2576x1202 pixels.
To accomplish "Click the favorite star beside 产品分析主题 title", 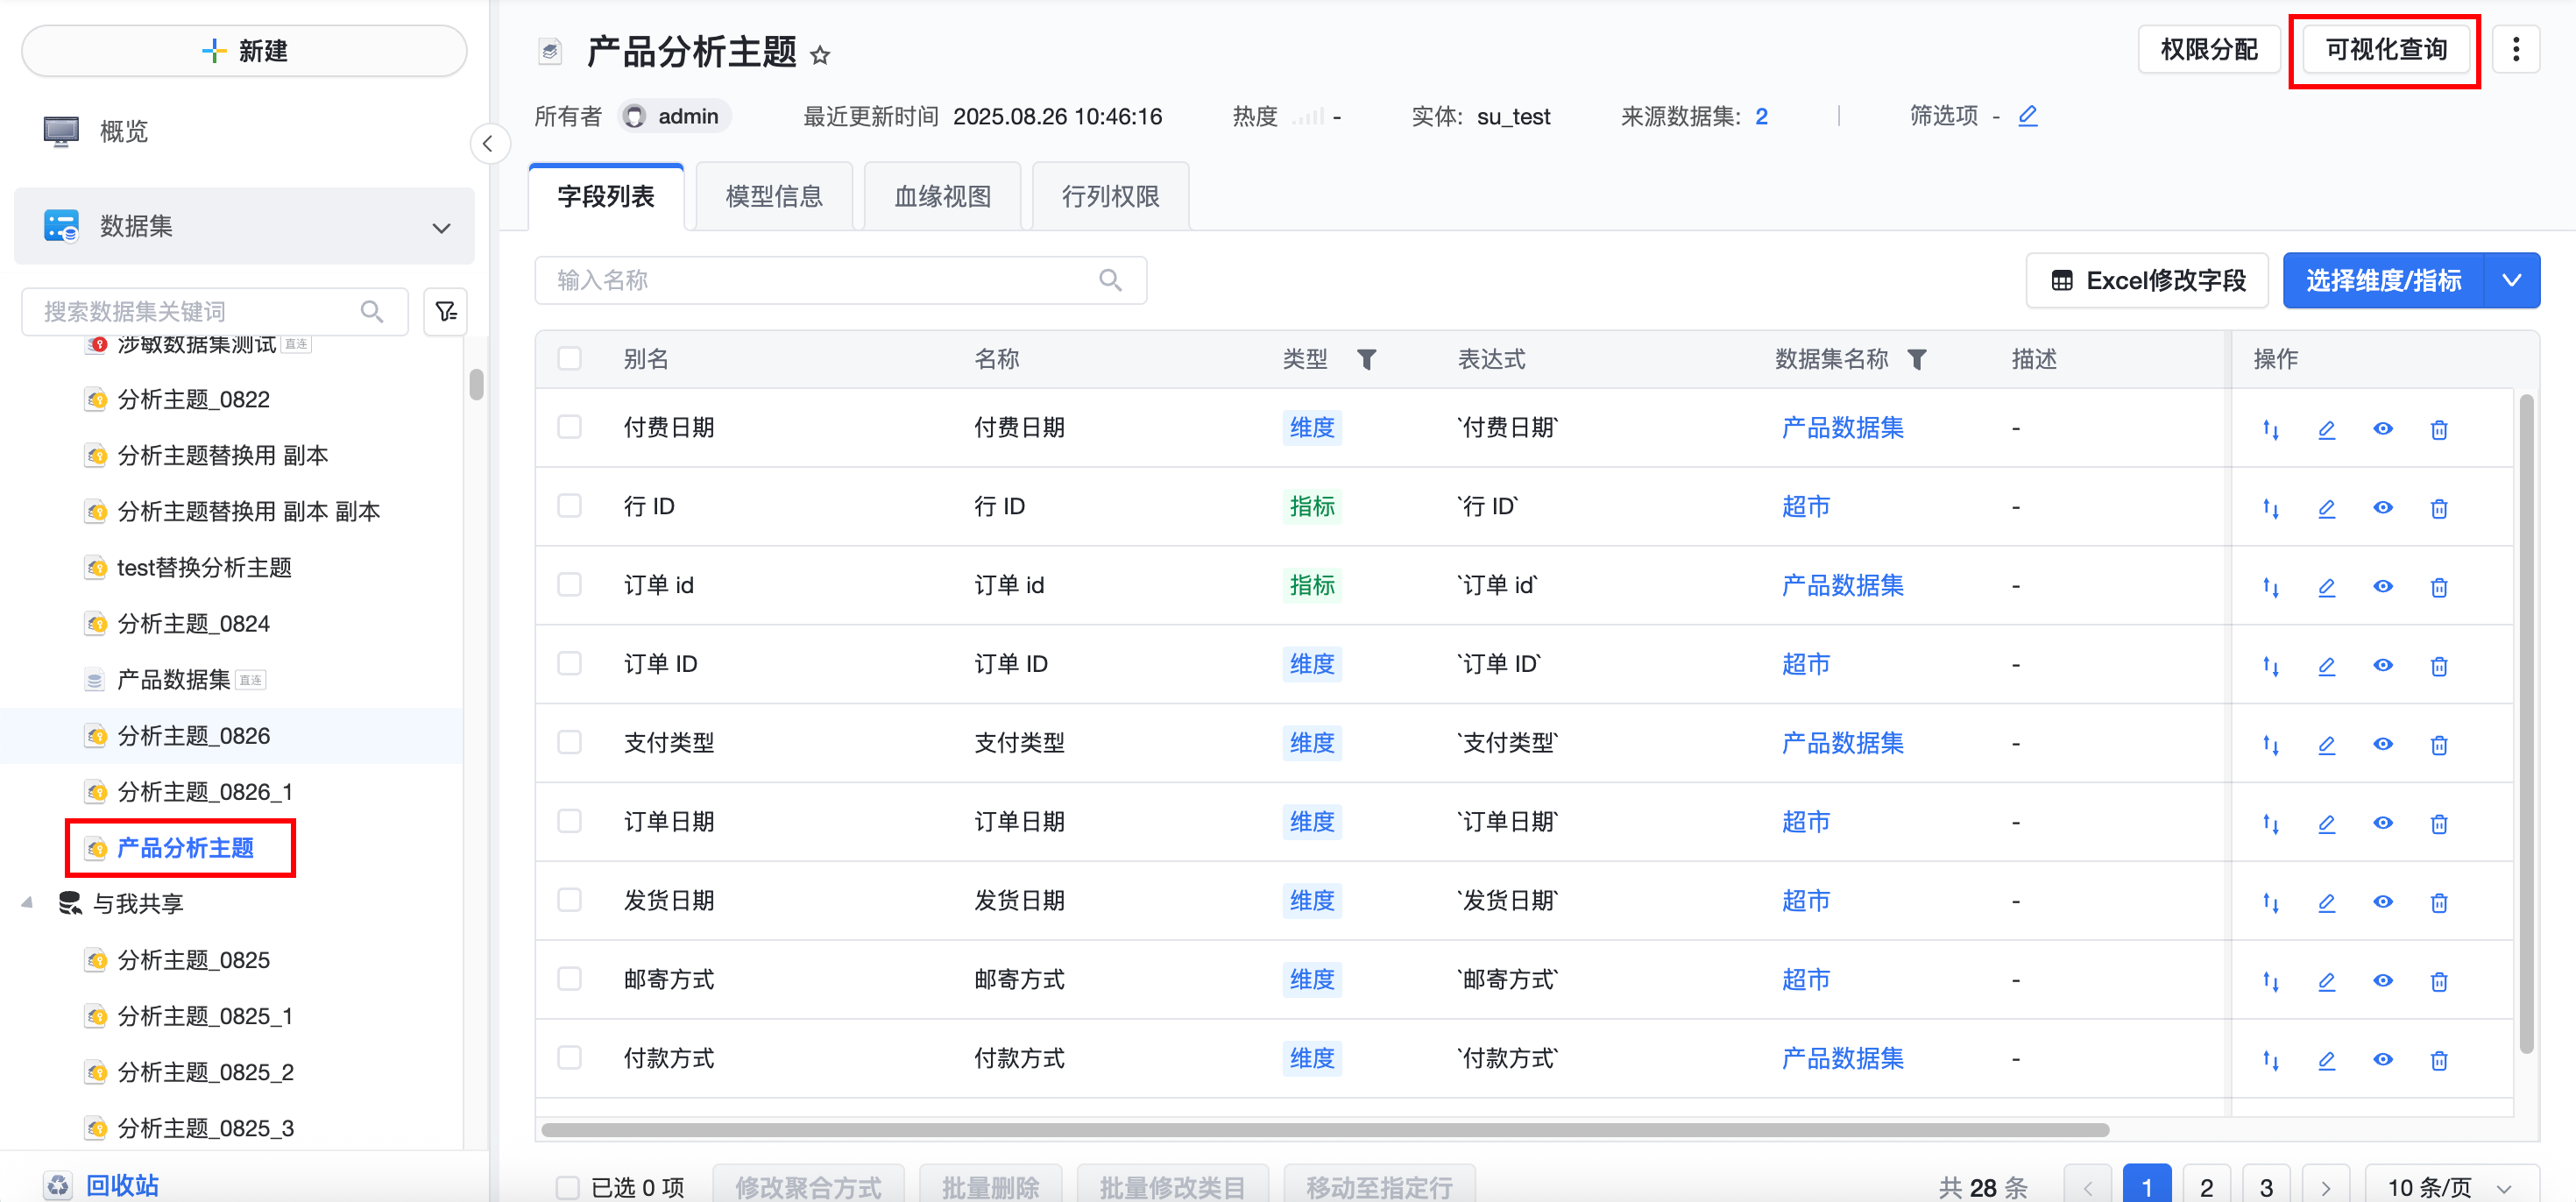I will click(820, 55).
